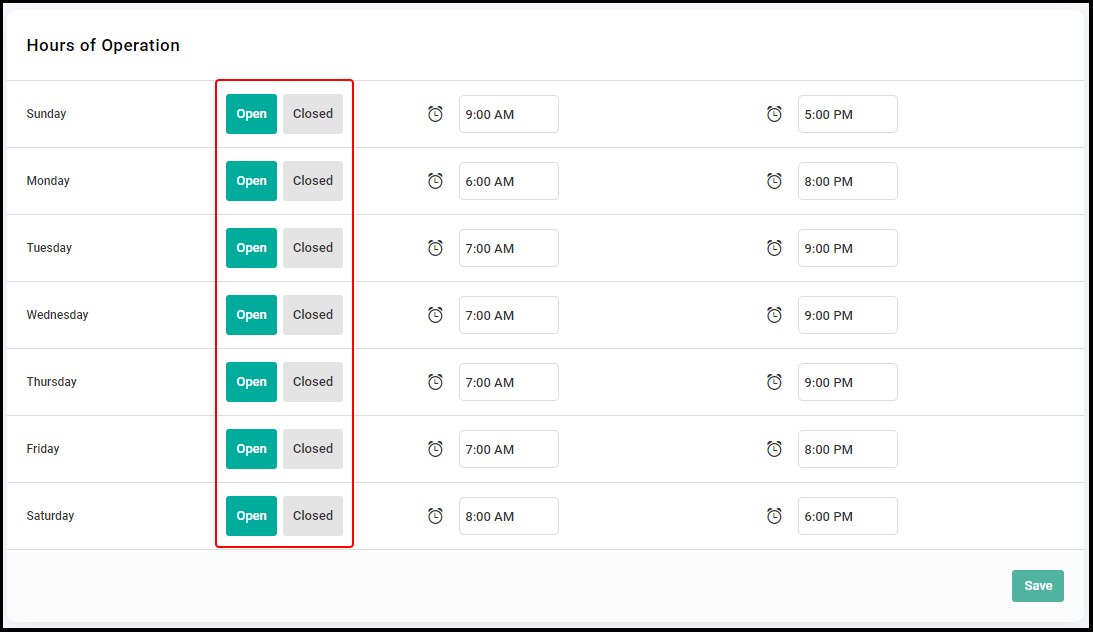The height and width of the screenshot is (632, 1093).
Task: Edit Wednesday closing time 9:00 PM field
Action: tap(848, 314)
